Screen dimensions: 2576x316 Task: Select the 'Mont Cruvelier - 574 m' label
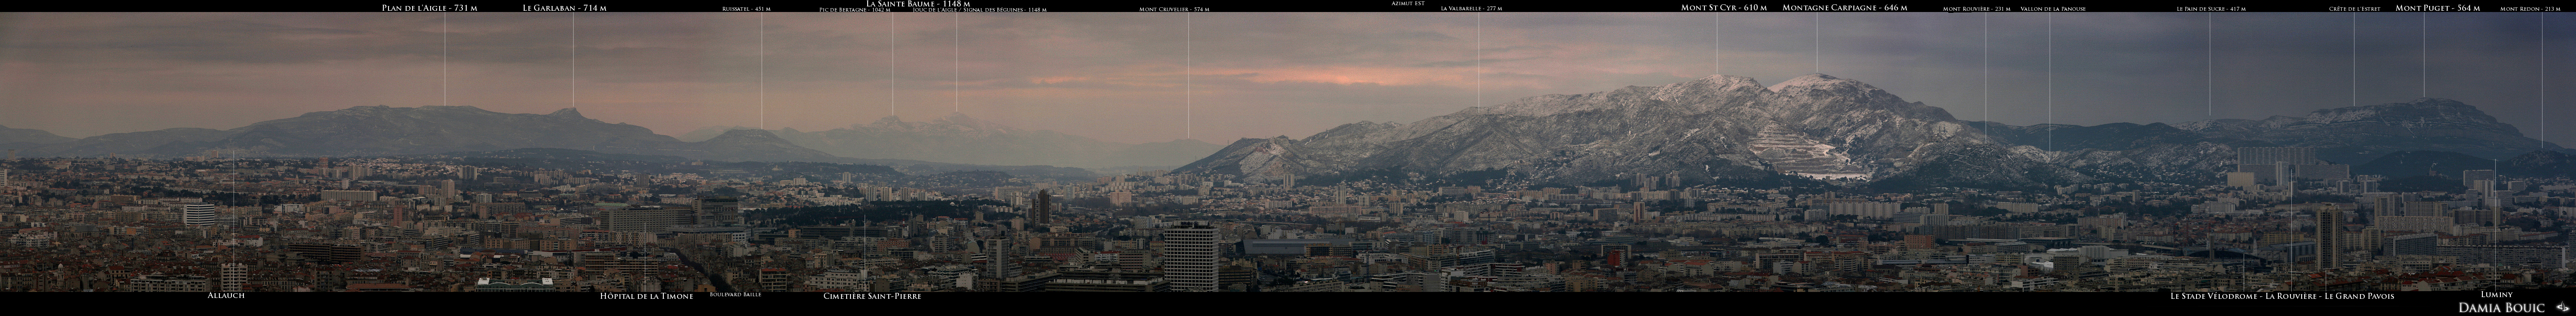click(x=1174, y=9)
